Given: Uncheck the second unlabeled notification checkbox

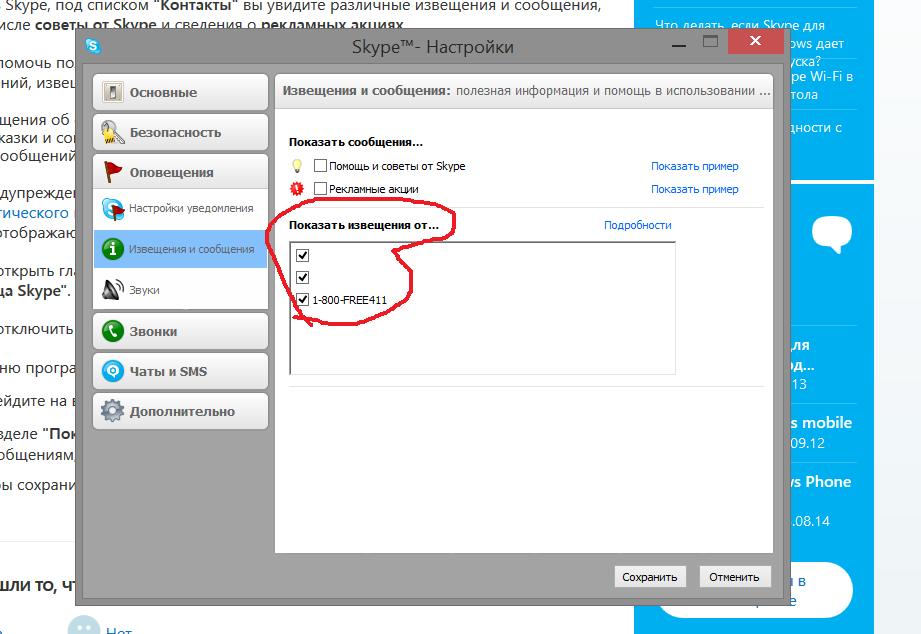Looking at the screenshot, I should (x=302, y=277).
